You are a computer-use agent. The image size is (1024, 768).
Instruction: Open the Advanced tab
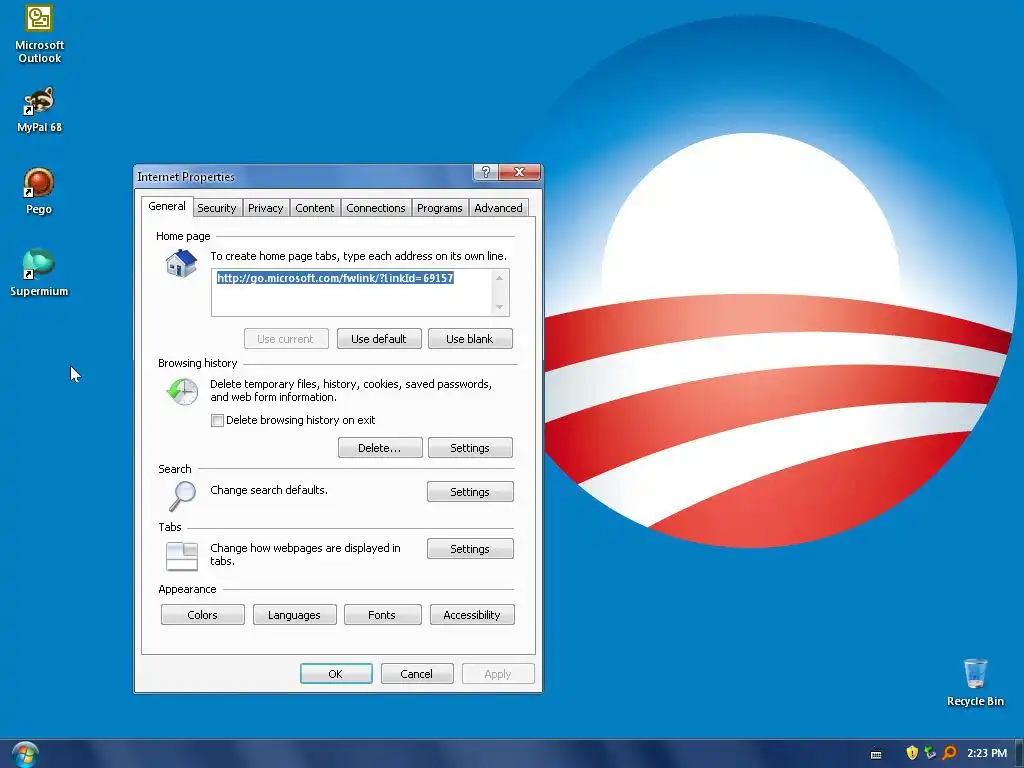[x=498, y=208]
